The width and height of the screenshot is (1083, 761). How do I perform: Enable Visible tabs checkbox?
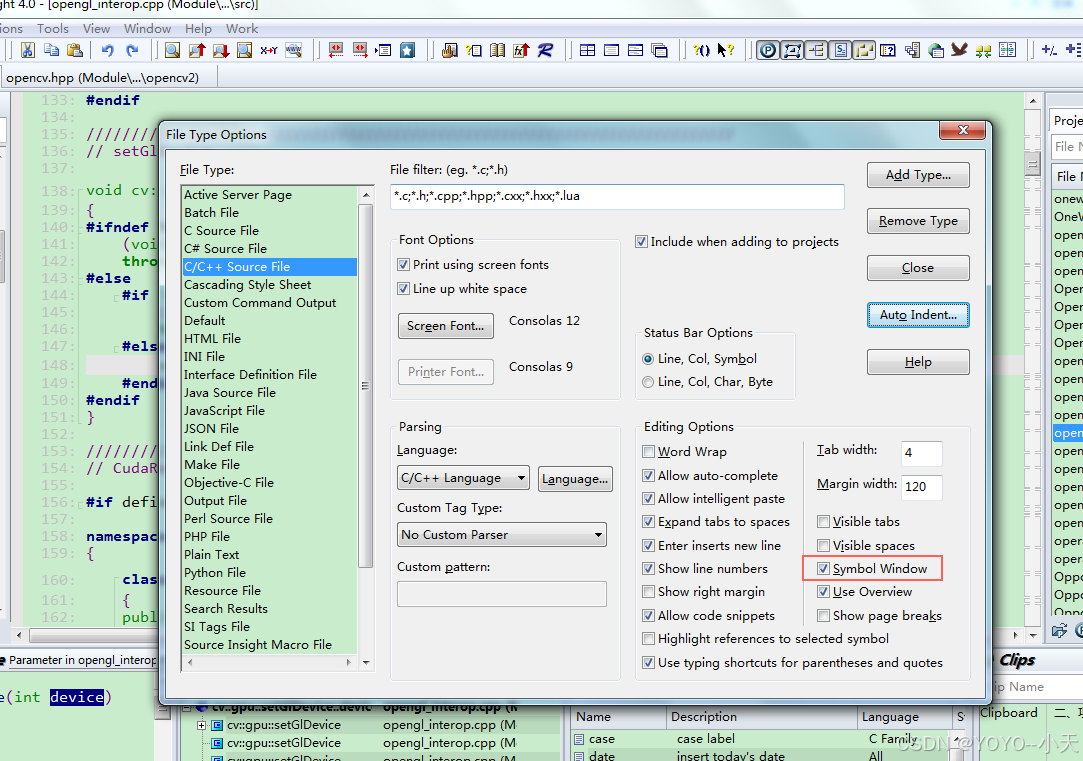click(x=823, y=521)
